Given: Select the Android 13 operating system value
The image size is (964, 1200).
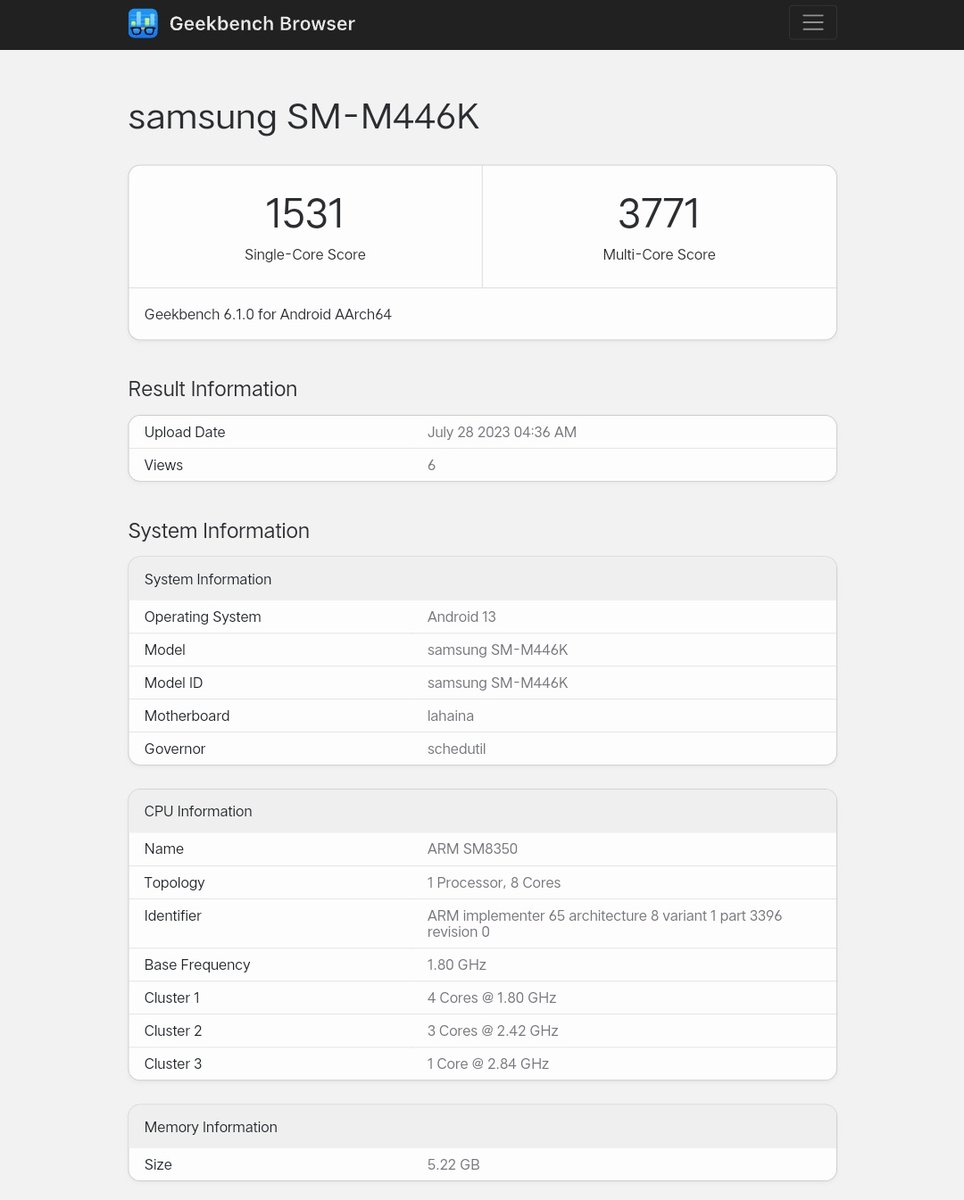Looking at the screenshot, I should [461, 617].
